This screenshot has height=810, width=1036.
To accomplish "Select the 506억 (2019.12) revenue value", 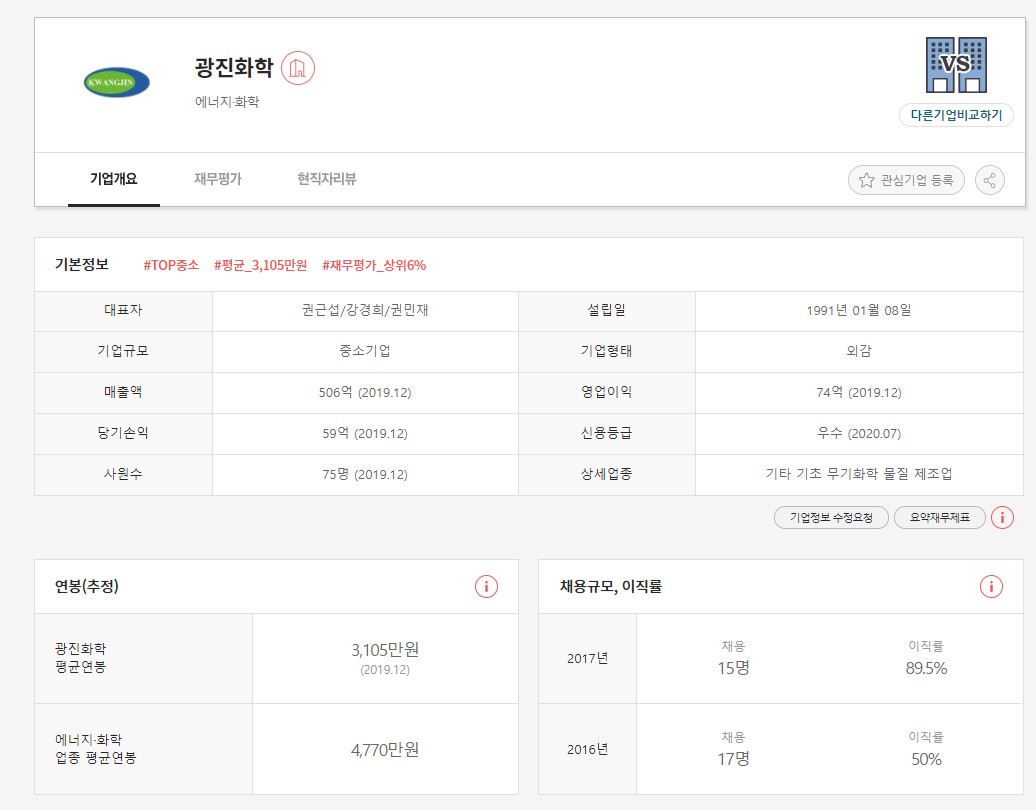I will pyautogui.click(x=365, y=392).
